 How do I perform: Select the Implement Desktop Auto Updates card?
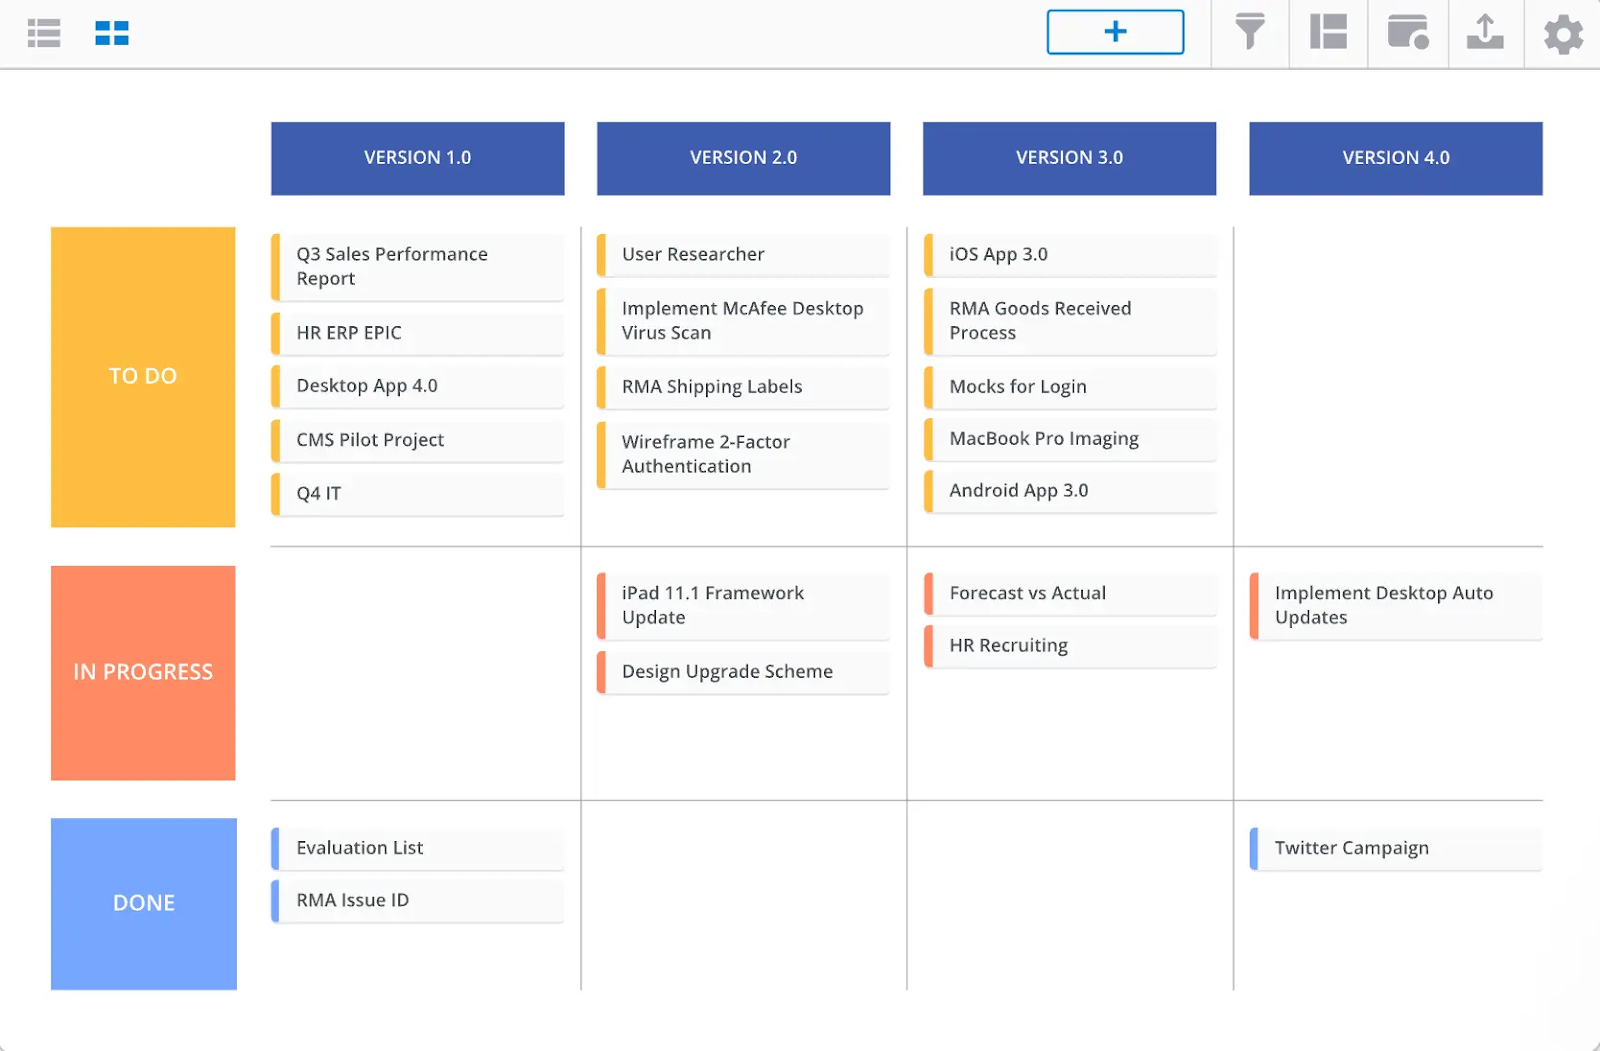click(x=1396, y=605)
